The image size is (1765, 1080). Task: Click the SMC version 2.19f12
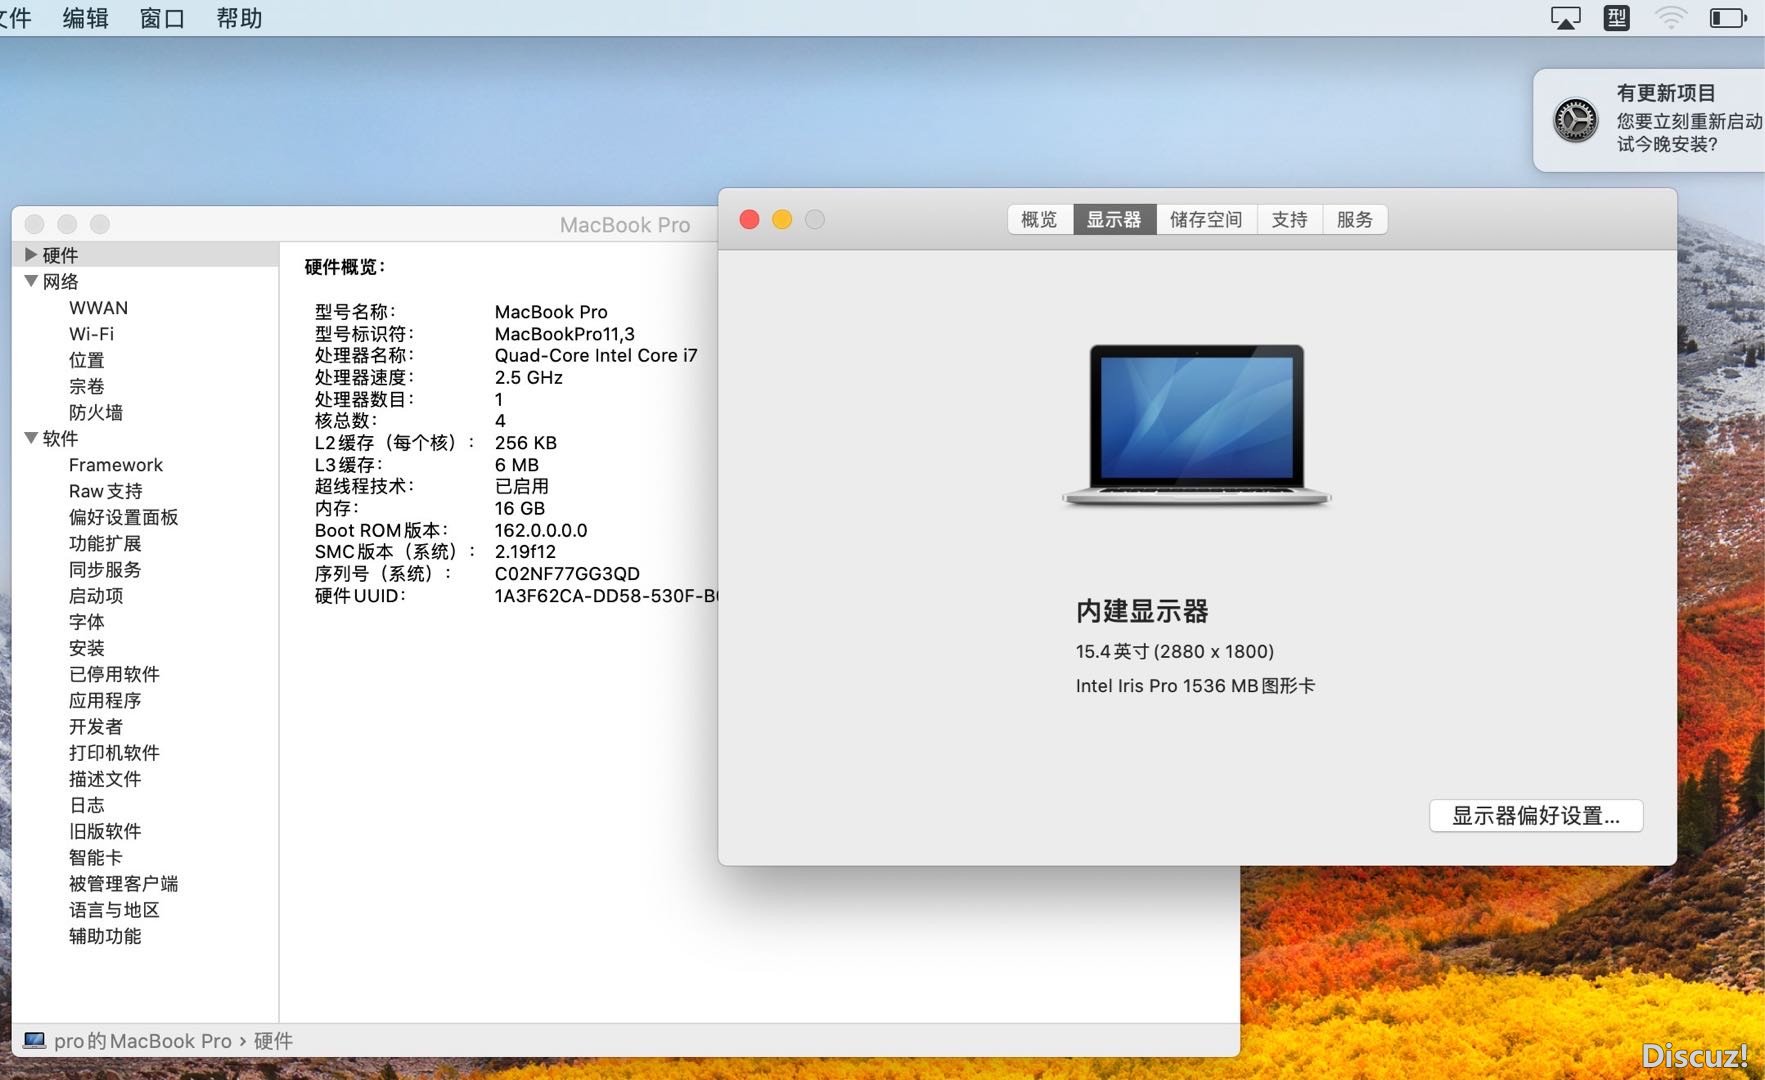[x=525, y=552]
